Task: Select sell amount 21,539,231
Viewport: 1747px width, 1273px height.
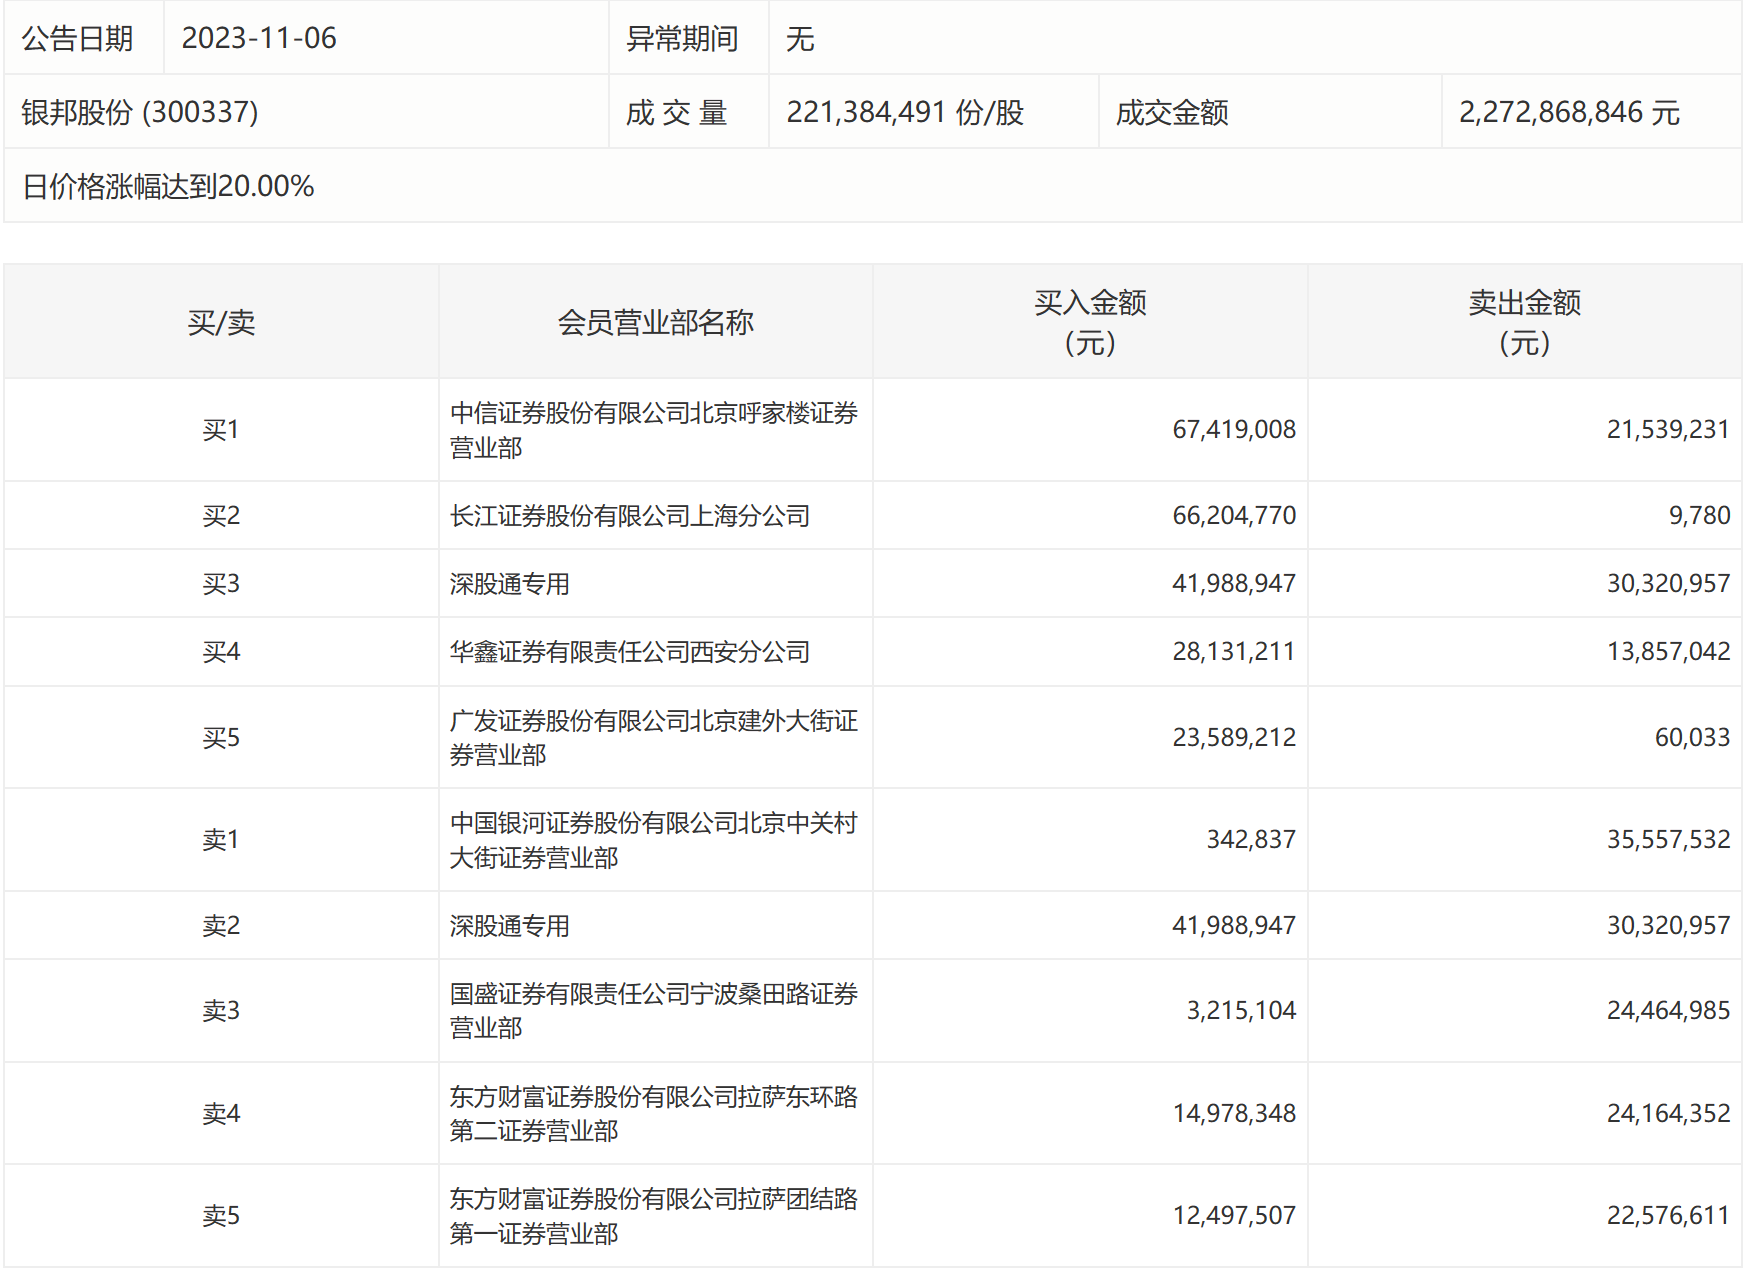Action: 1668,429
